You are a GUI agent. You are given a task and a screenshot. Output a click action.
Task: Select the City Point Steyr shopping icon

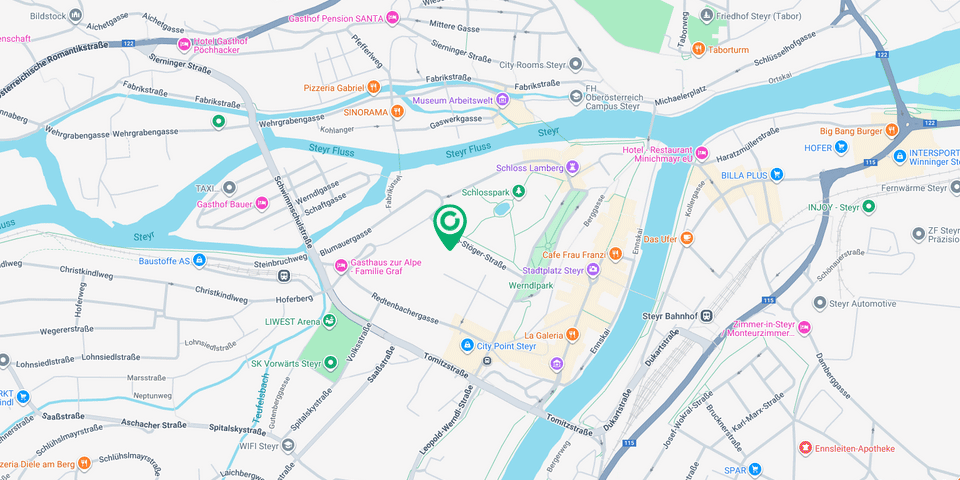click(x=468, y=346)
